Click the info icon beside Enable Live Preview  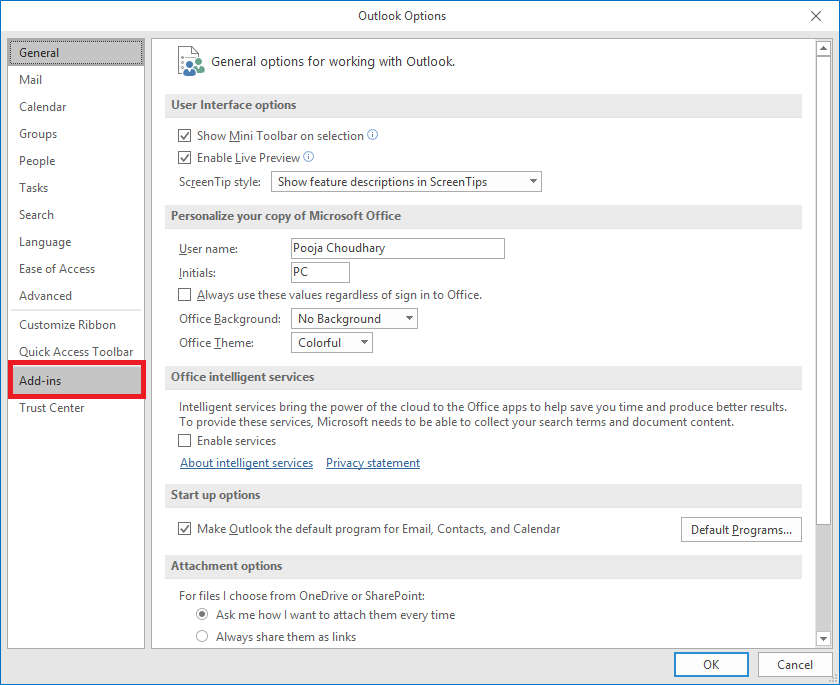click(309, 157)
